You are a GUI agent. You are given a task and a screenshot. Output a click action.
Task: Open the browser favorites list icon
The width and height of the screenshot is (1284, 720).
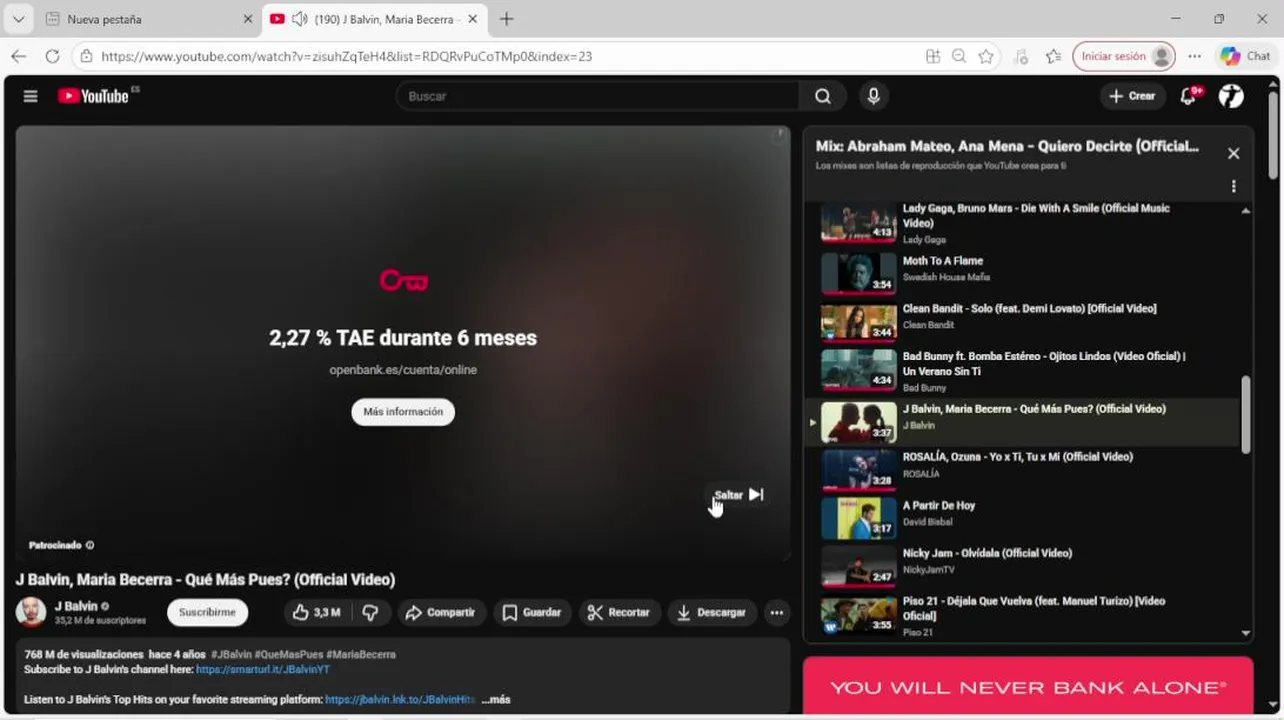pyautogui.click(x=1054, y=56)
